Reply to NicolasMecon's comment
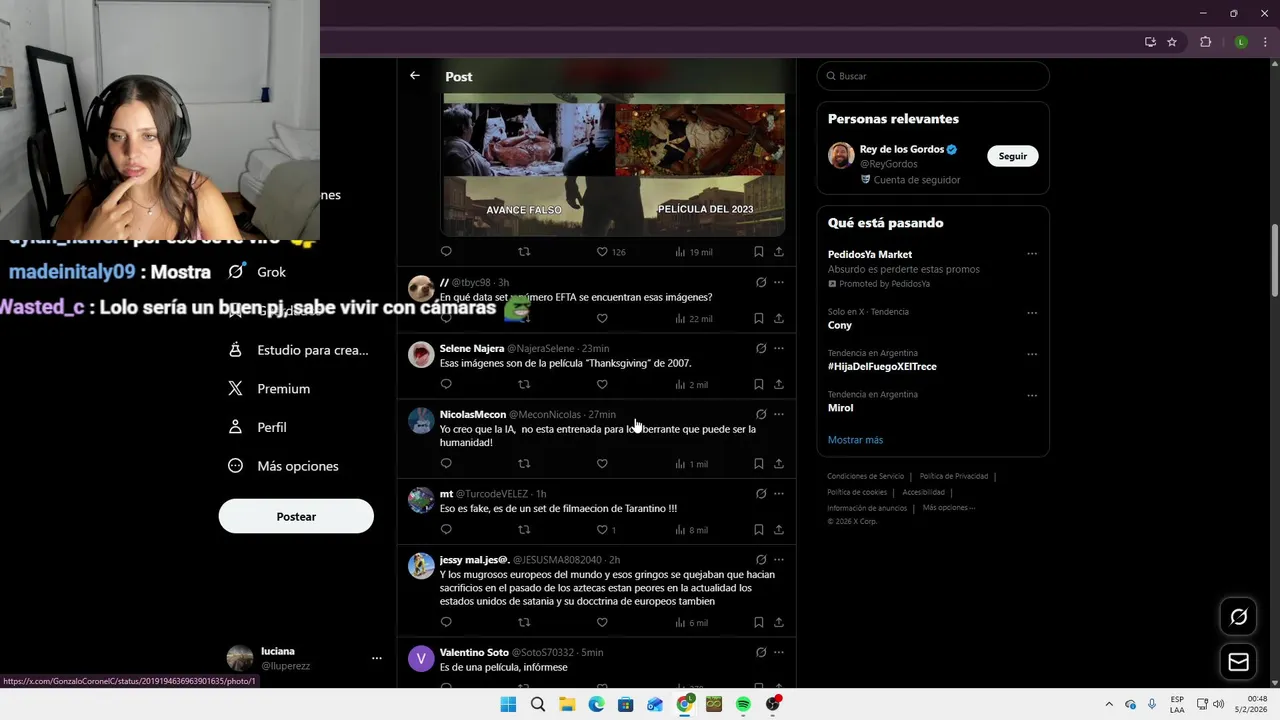The width and height of the screenshot is (1280, 720). pyautogui.click(x=446, y=464)
